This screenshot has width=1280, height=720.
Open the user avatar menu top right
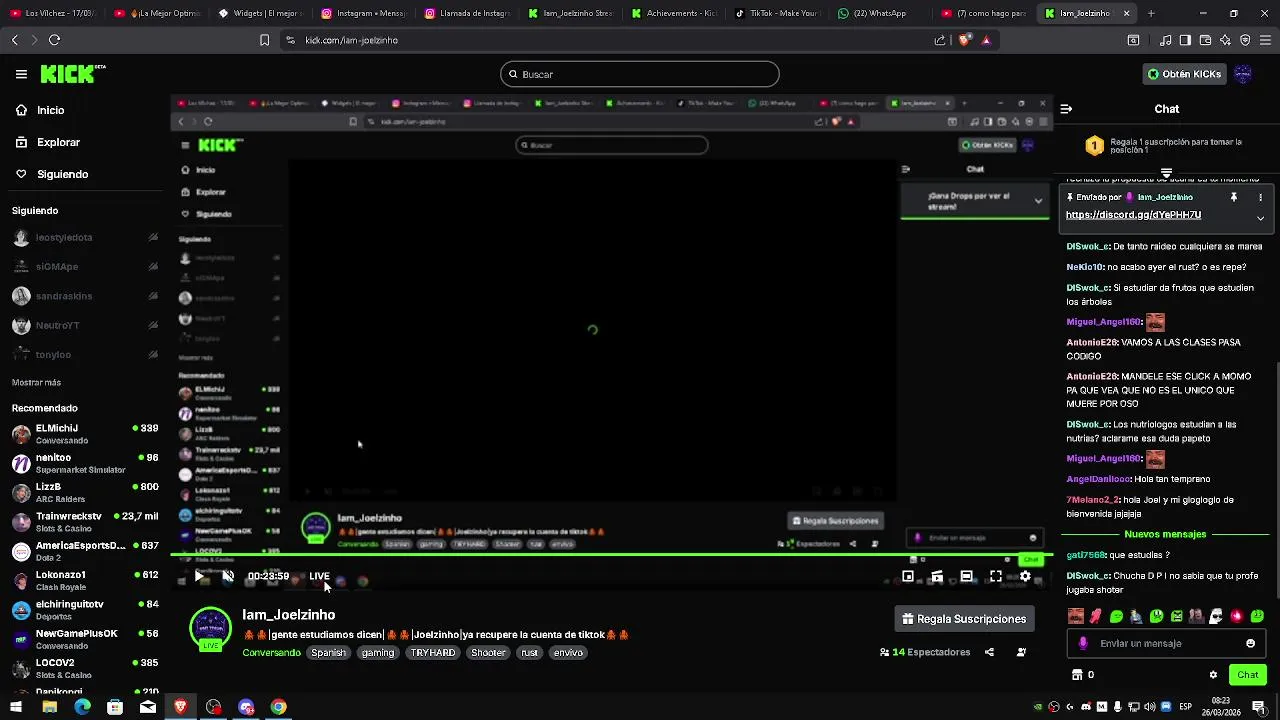pos(1243,74)
